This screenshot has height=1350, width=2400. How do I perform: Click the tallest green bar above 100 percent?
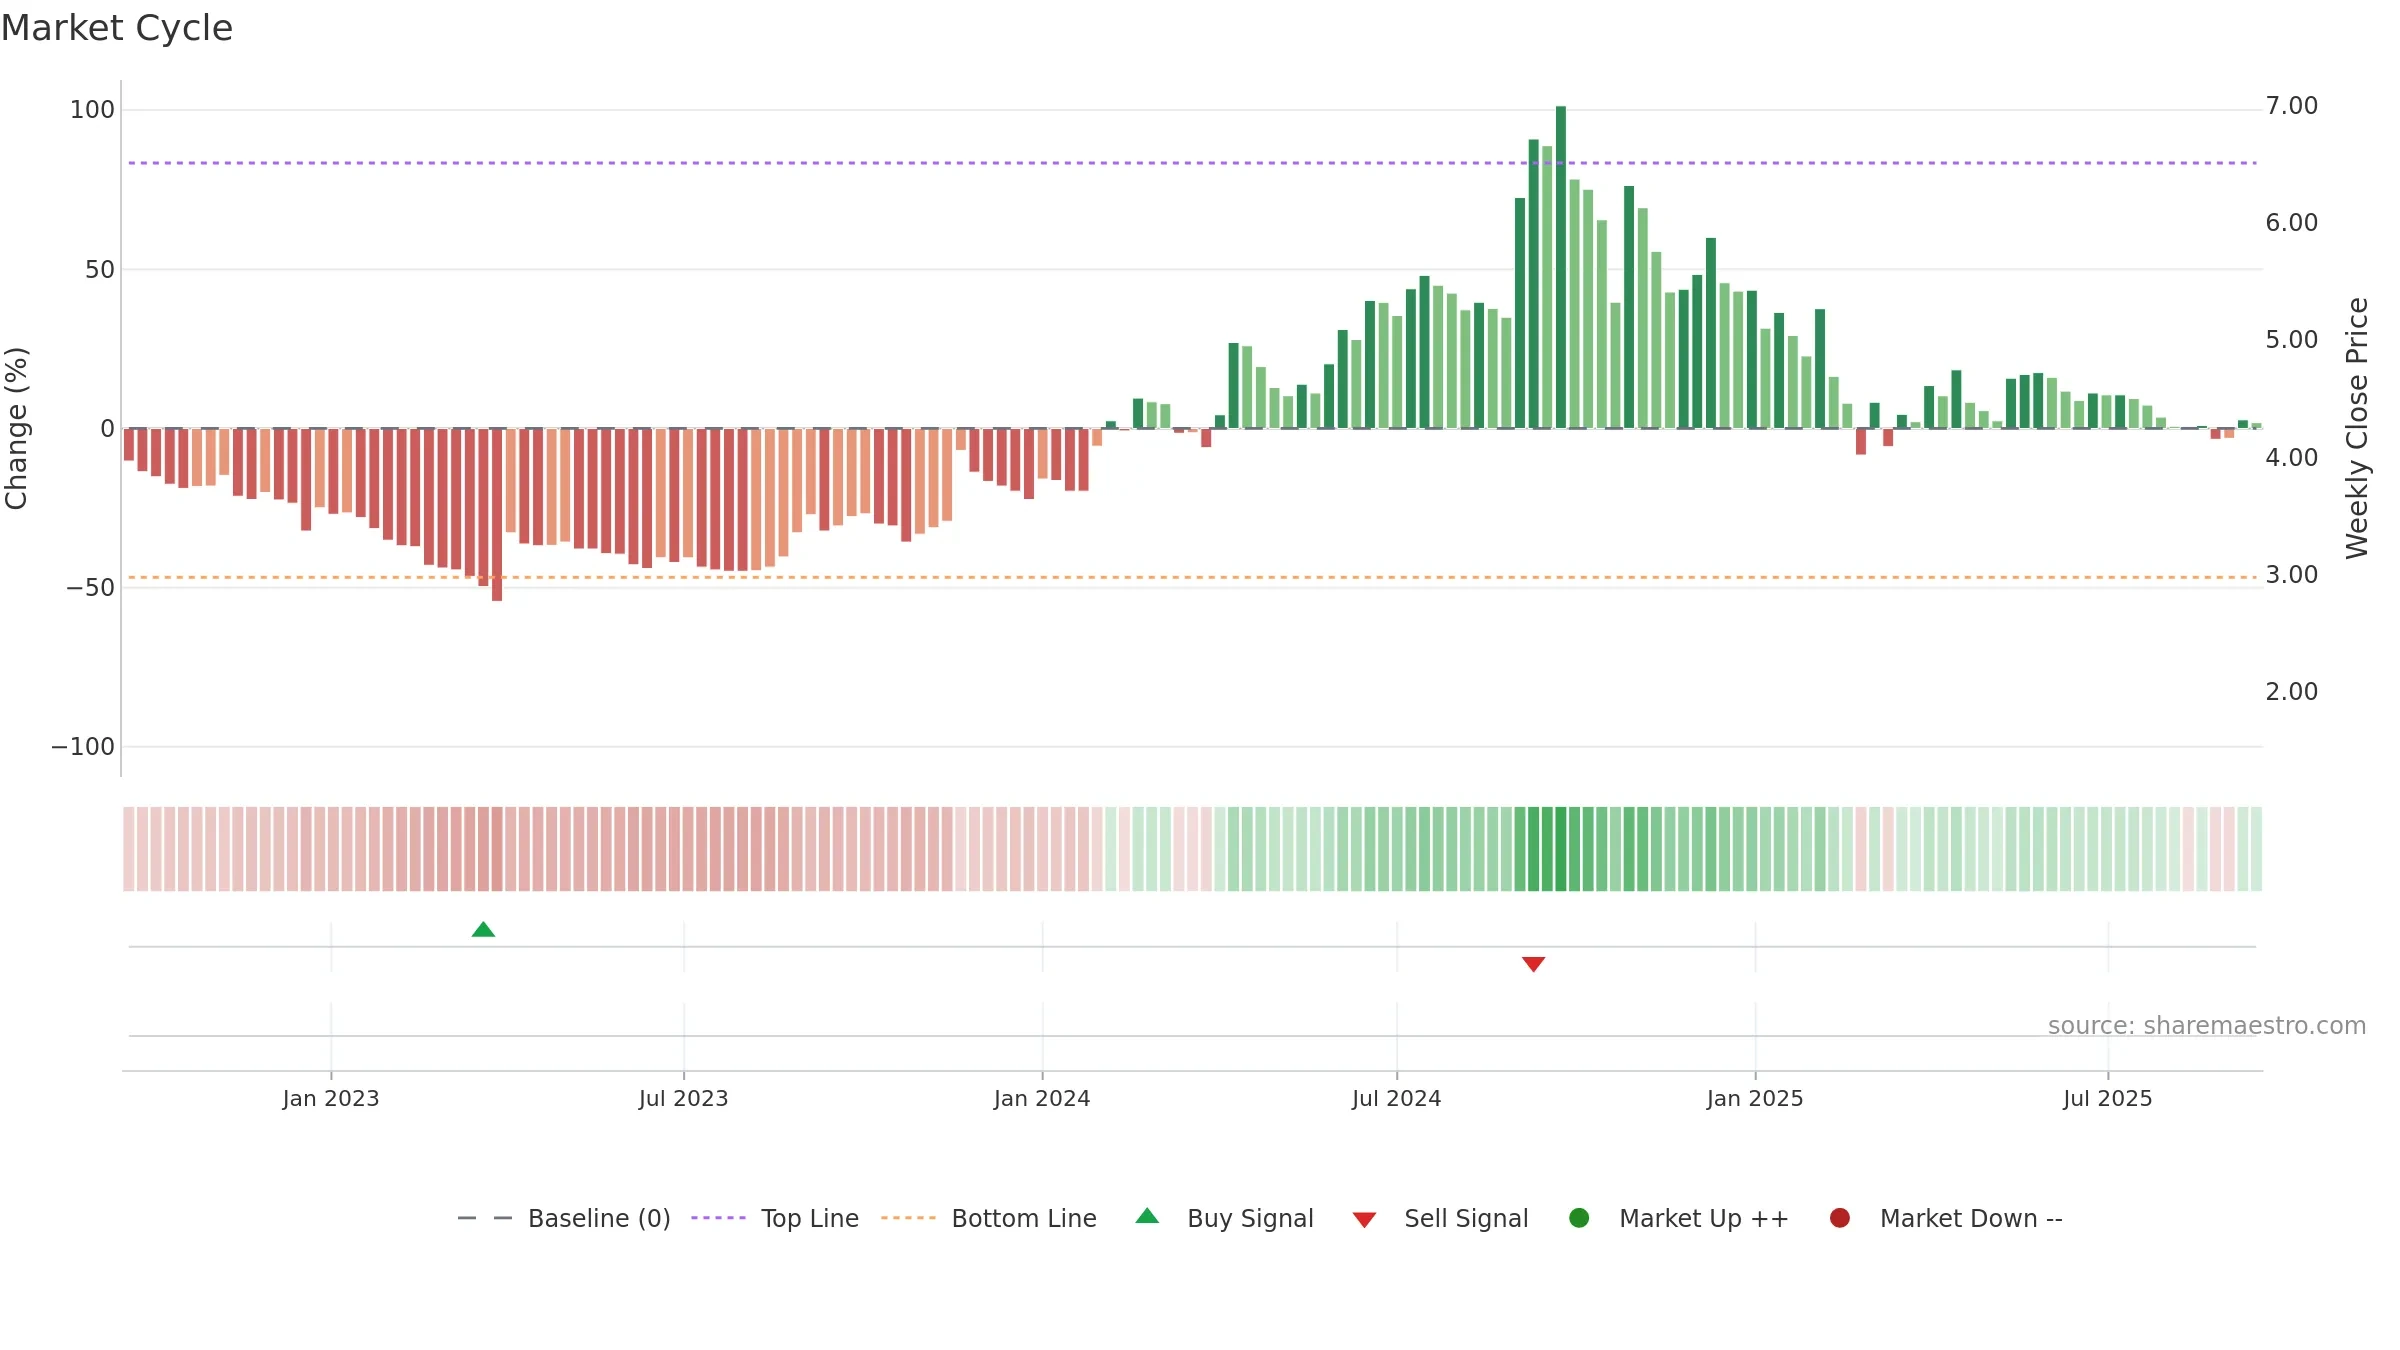click(x=1561, y=267)
